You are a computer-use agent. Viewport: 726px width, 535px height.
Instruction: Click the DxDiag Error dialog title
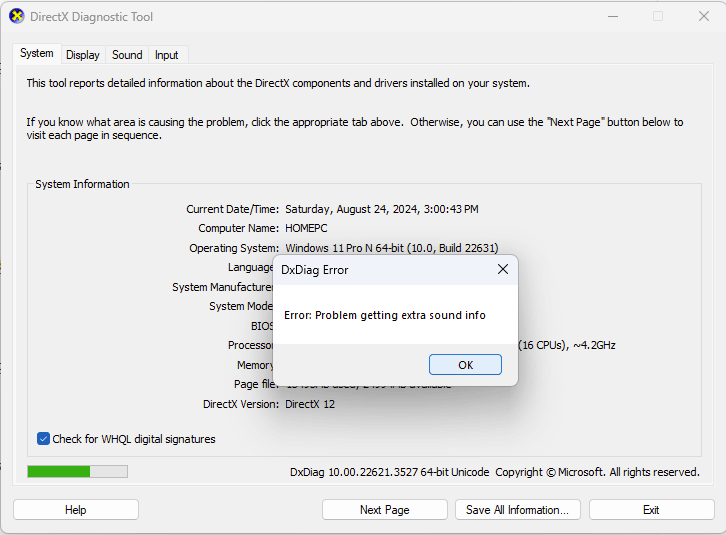tap(314, 270)
